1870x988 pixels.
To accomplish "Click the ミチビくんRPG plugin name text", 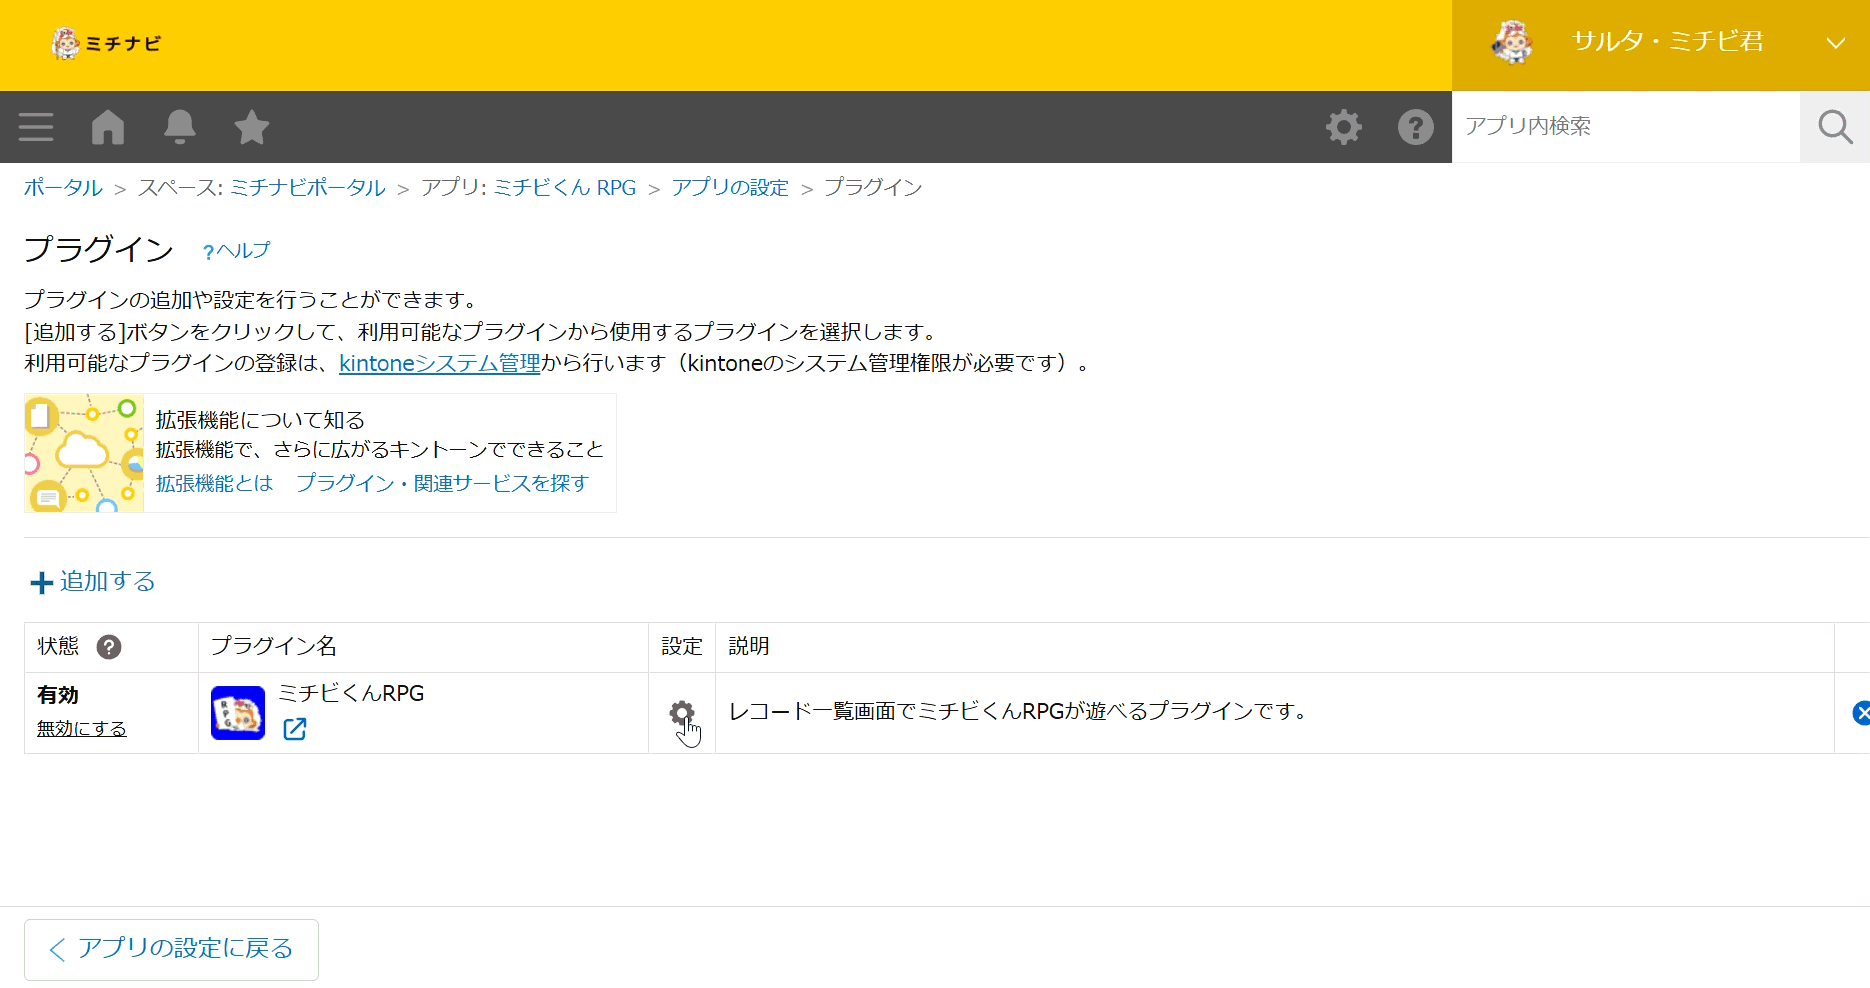I will [351, 693].
